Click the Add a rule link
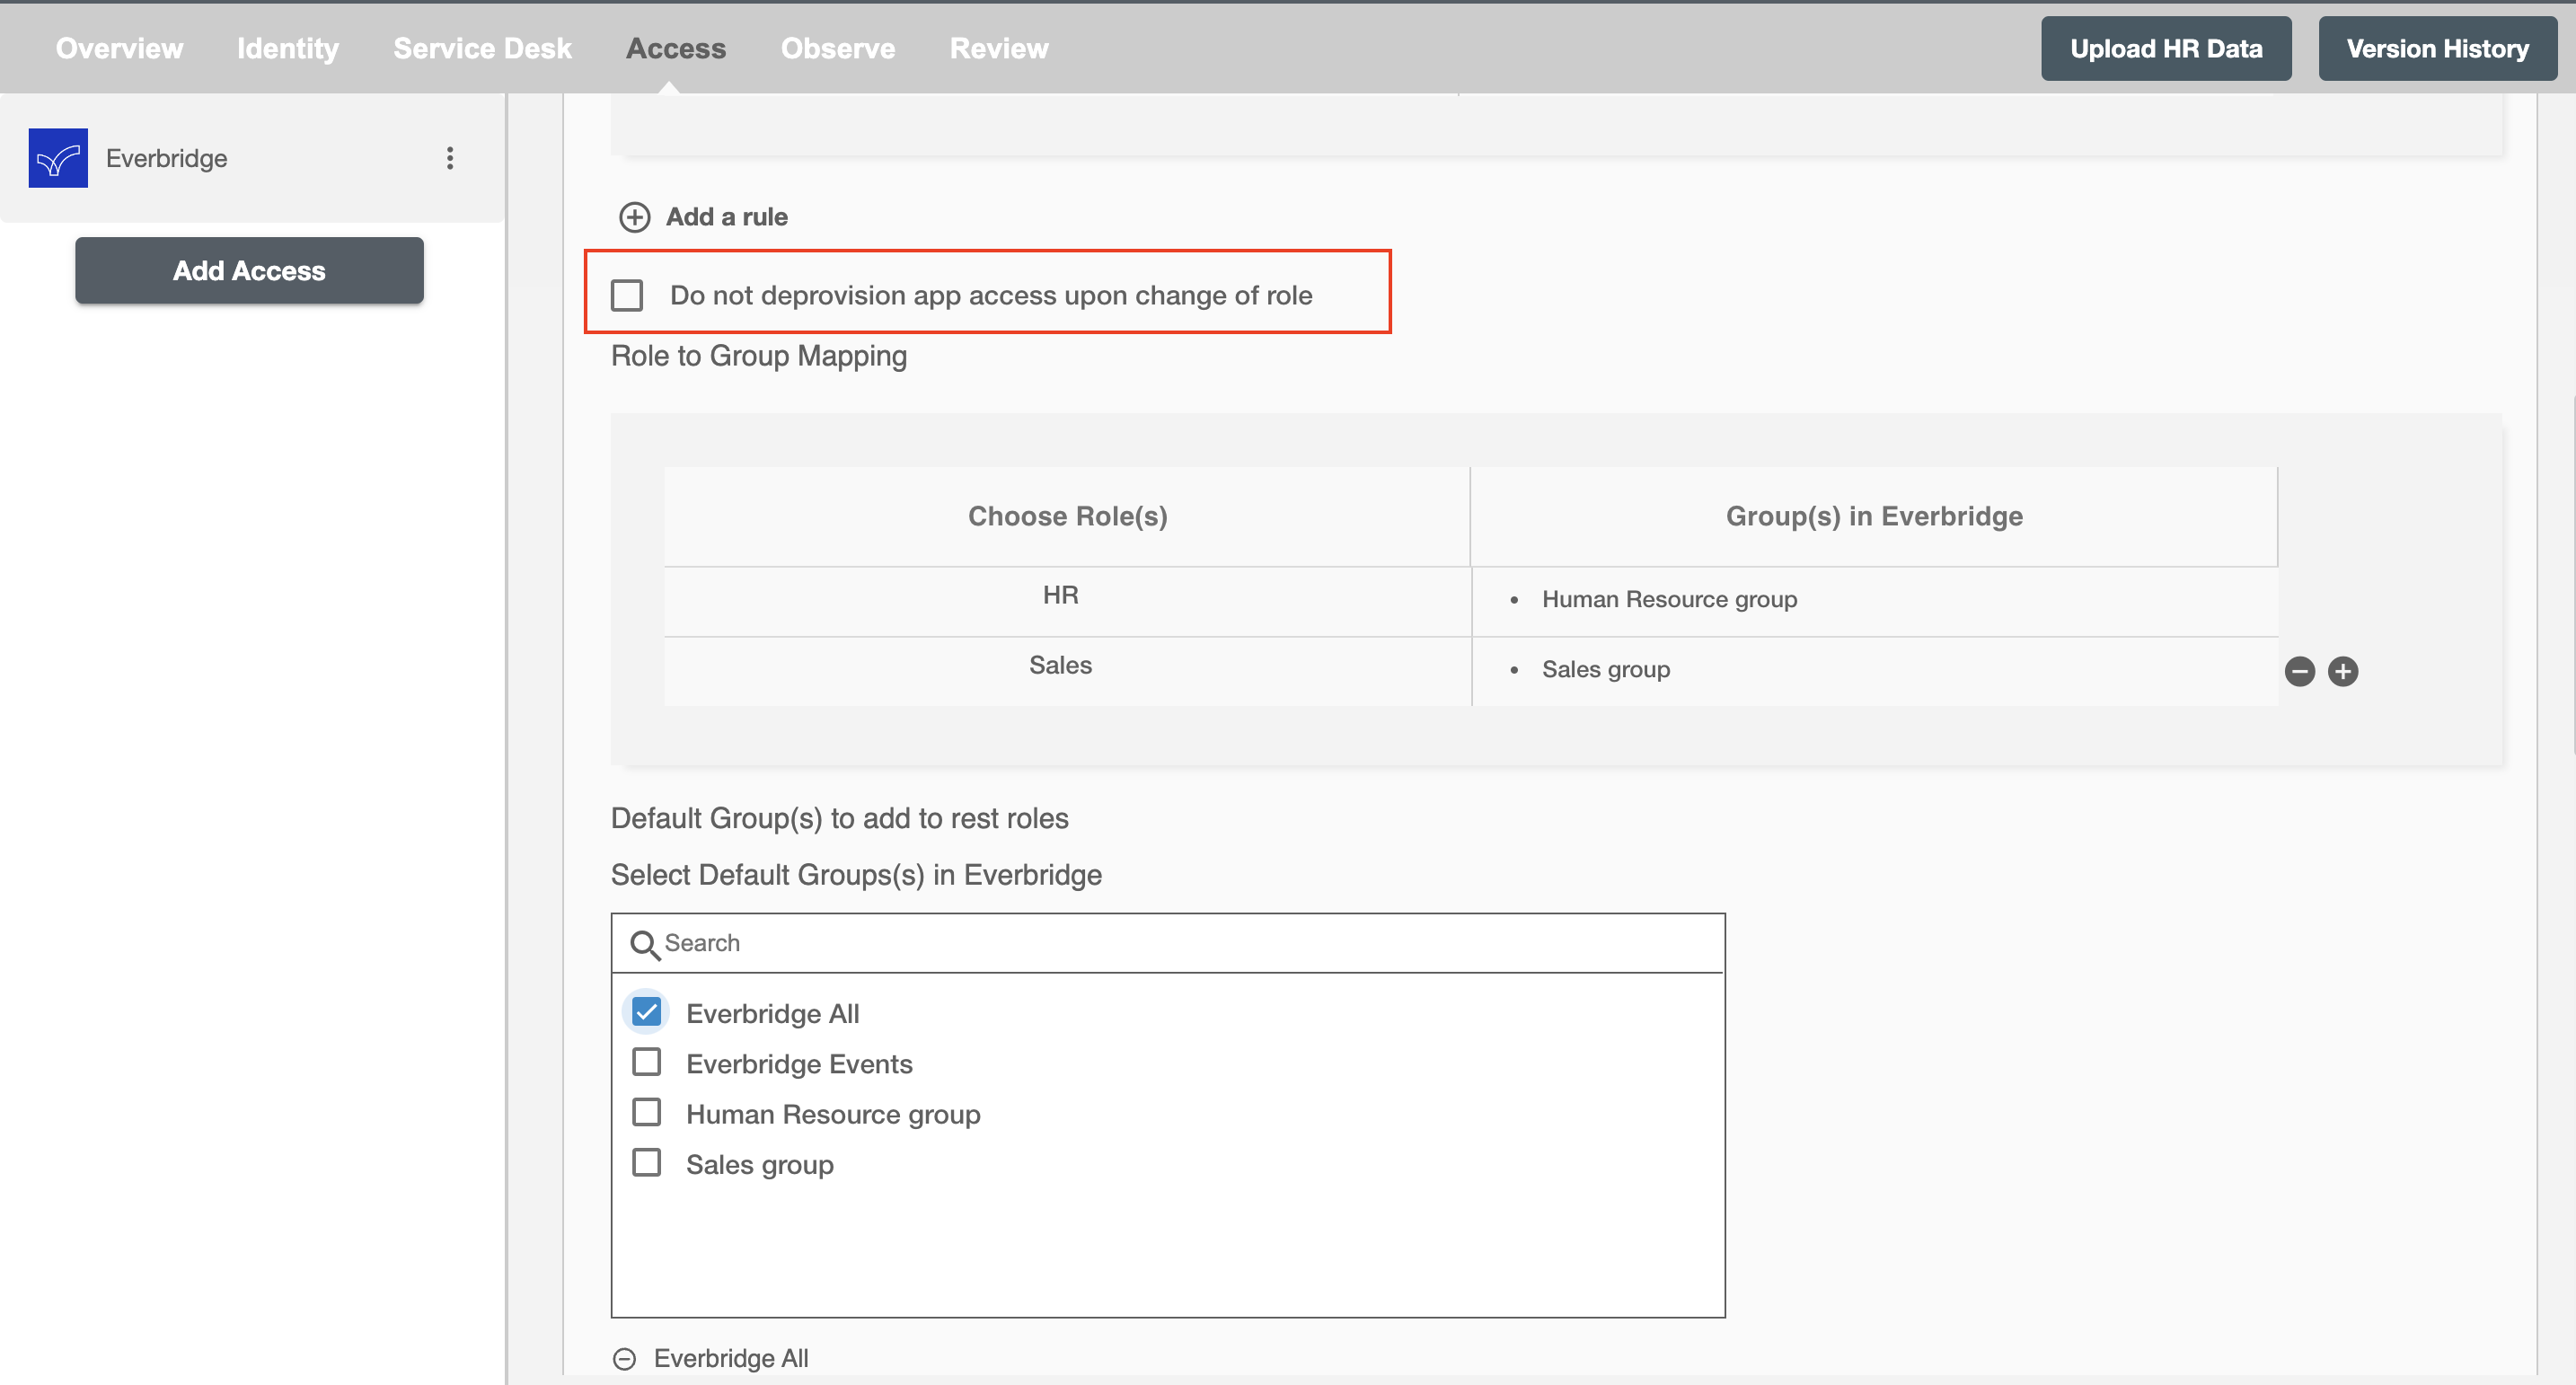 point(727,217)
